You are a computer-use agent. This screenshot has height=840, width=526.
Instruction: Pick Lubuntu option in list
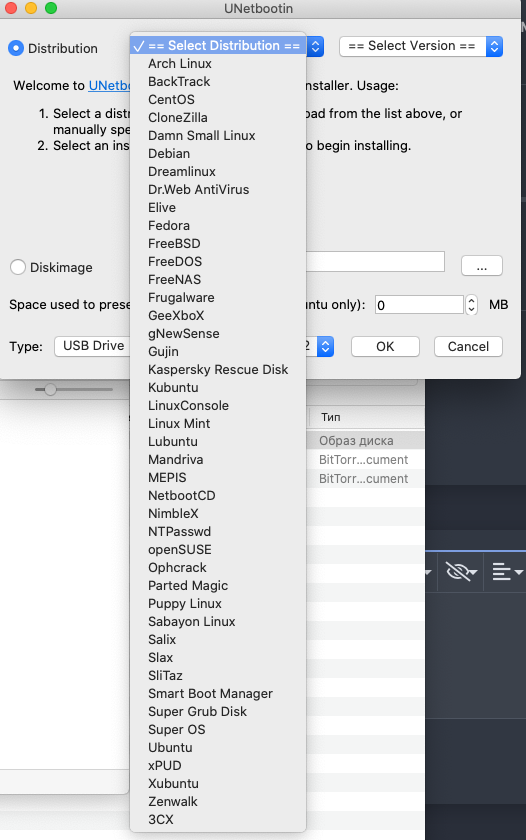point(218,441)
